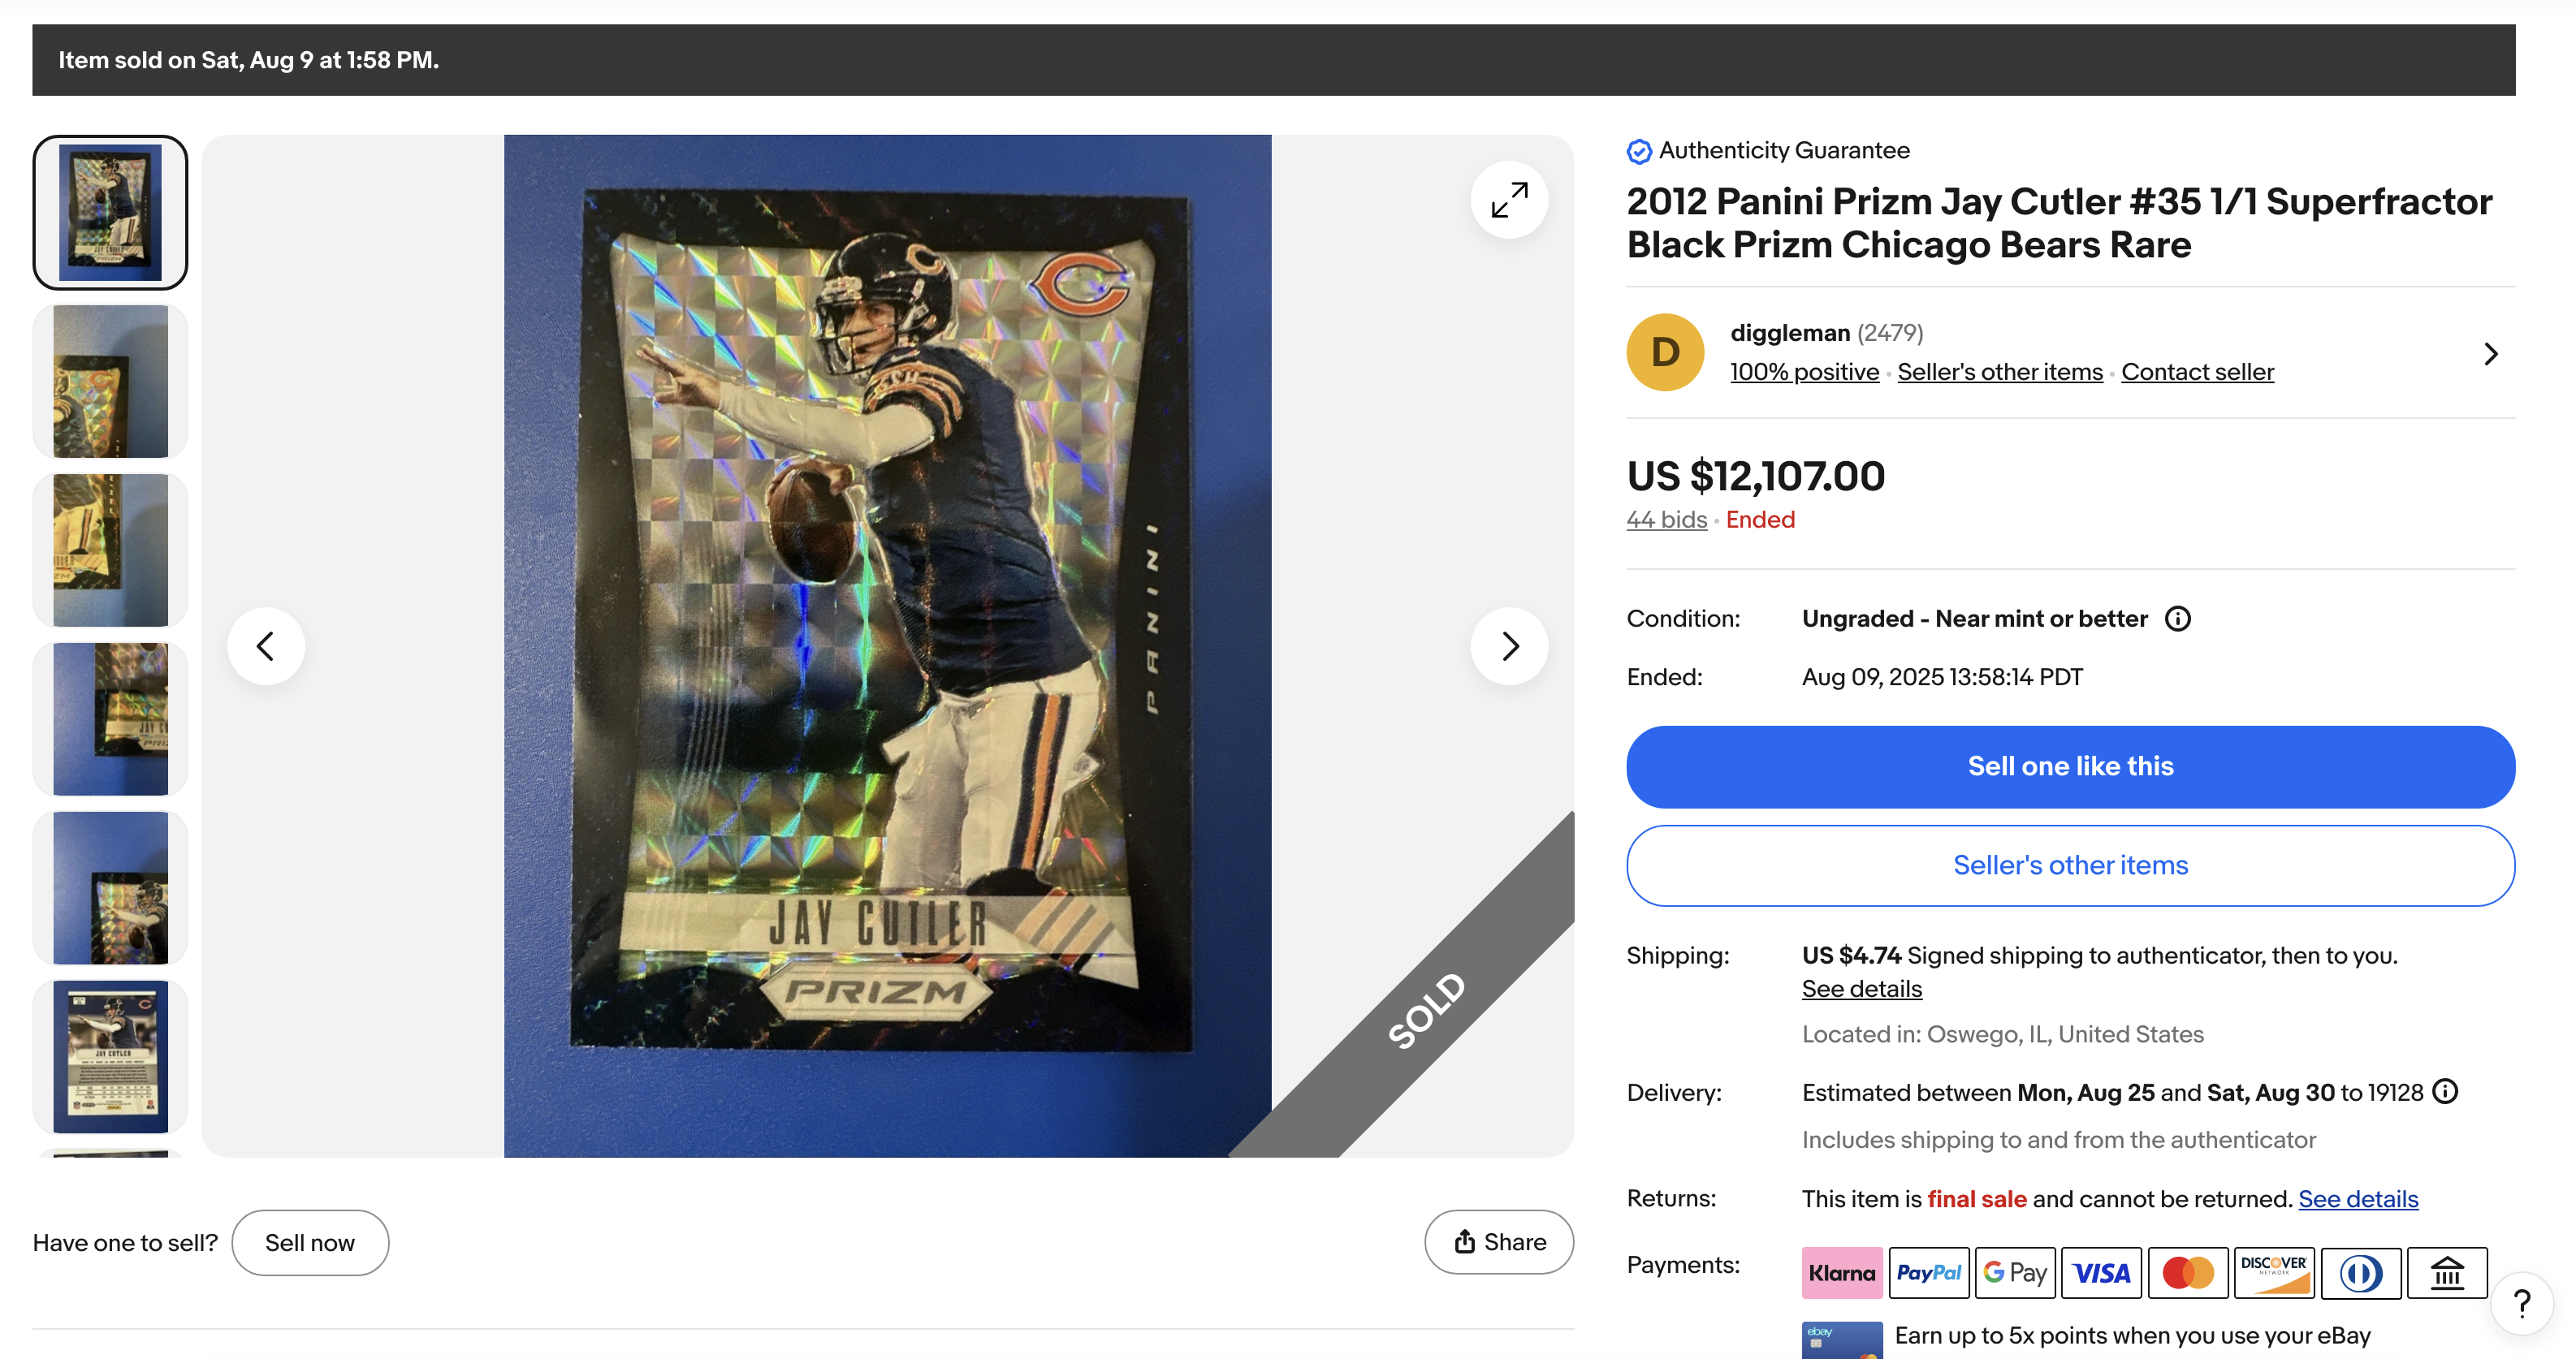Go to the previous card photo
This screenshot has height=1359, width=2576.
point(266,646)
